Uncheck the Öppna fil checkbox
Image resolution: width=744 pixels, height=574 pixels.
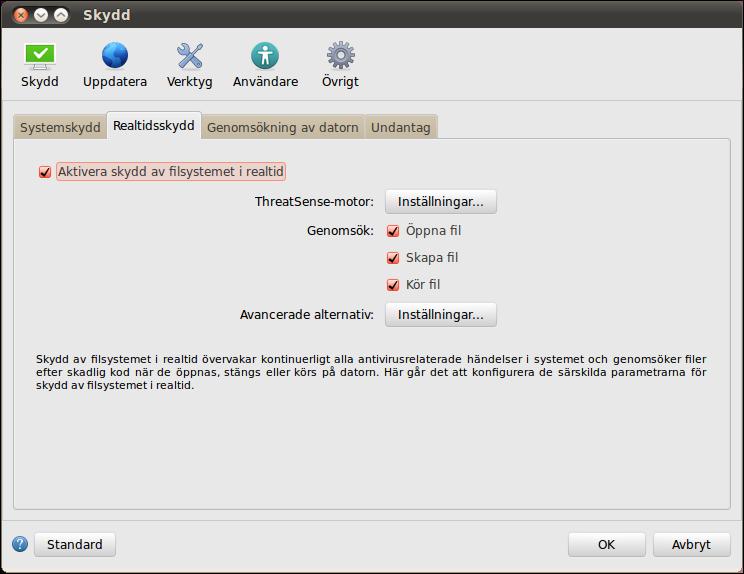point(393,231)
